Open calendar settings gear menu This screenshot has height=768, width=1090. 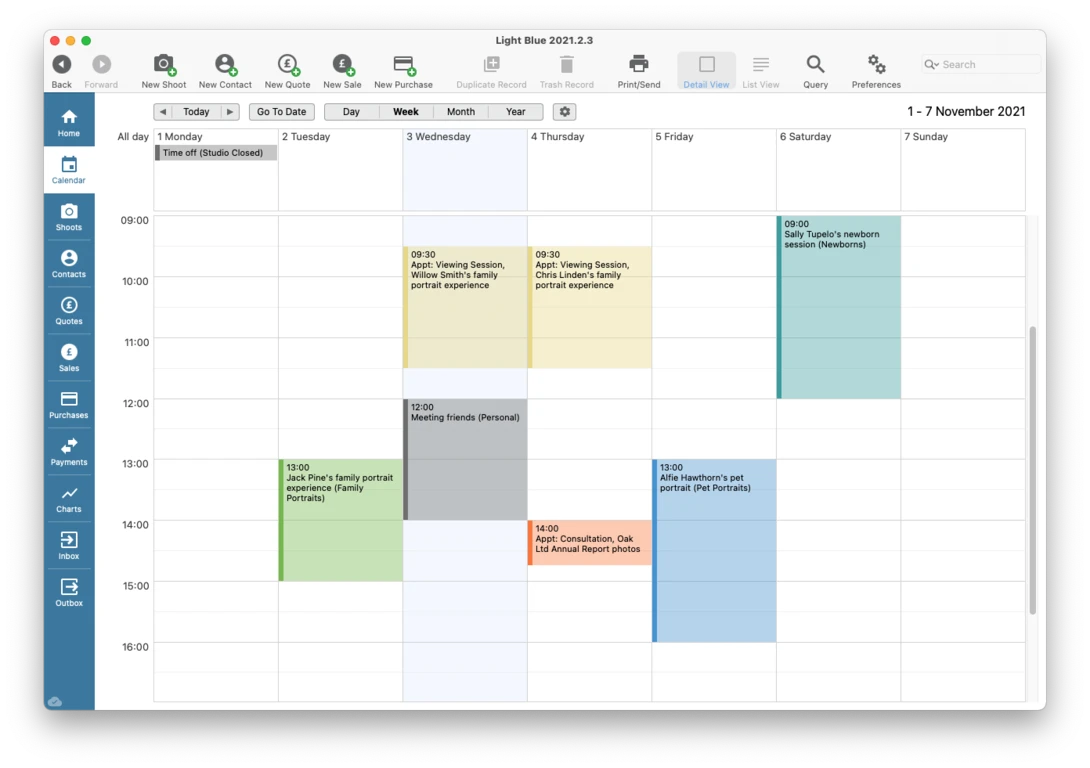click(x=564, y=112)
